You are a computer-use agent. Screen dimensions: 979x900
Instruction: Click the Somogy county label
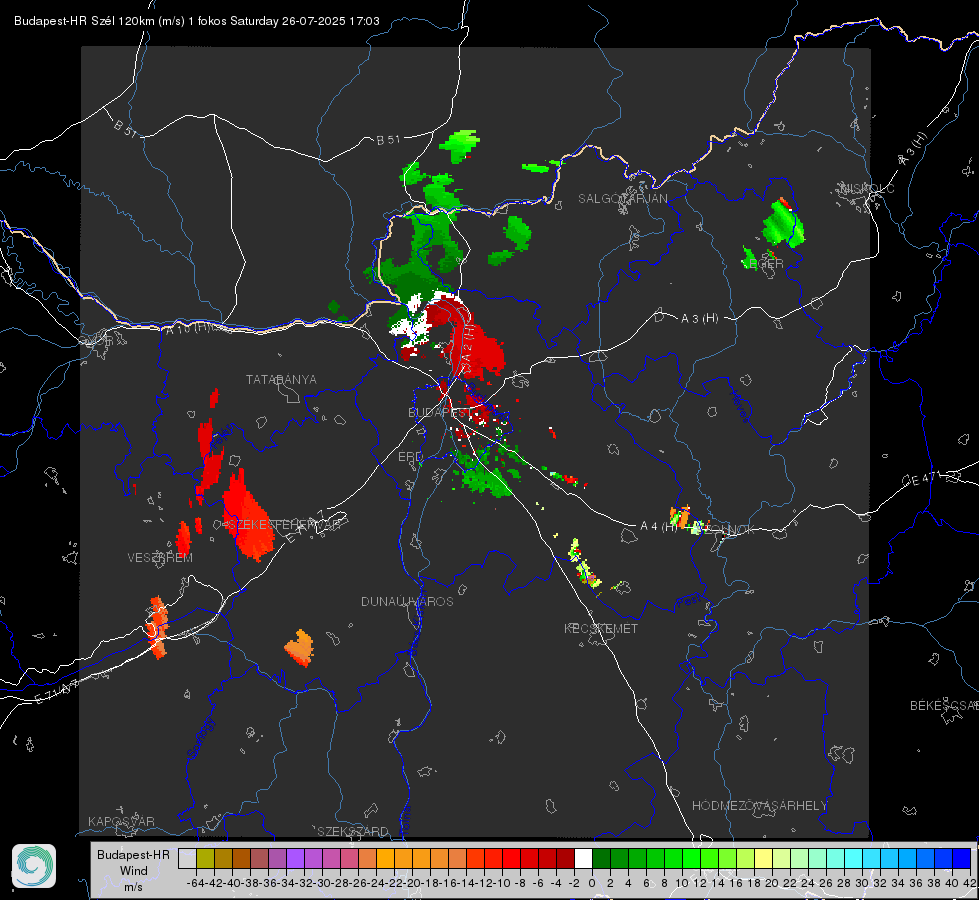[x=201, y=738]
